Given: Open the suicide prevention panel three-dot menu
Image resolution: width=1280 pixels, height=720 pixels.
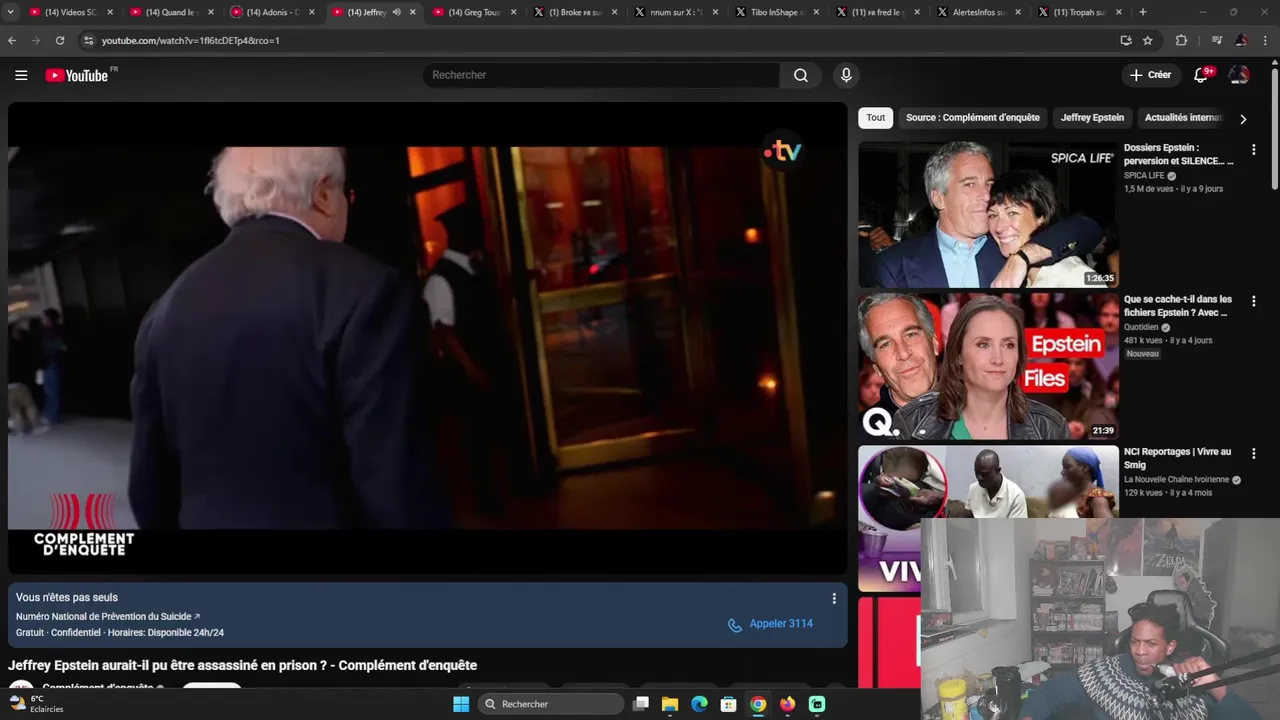Looking at the screenshot, I should pyautogui.click(x=834, y=599).
